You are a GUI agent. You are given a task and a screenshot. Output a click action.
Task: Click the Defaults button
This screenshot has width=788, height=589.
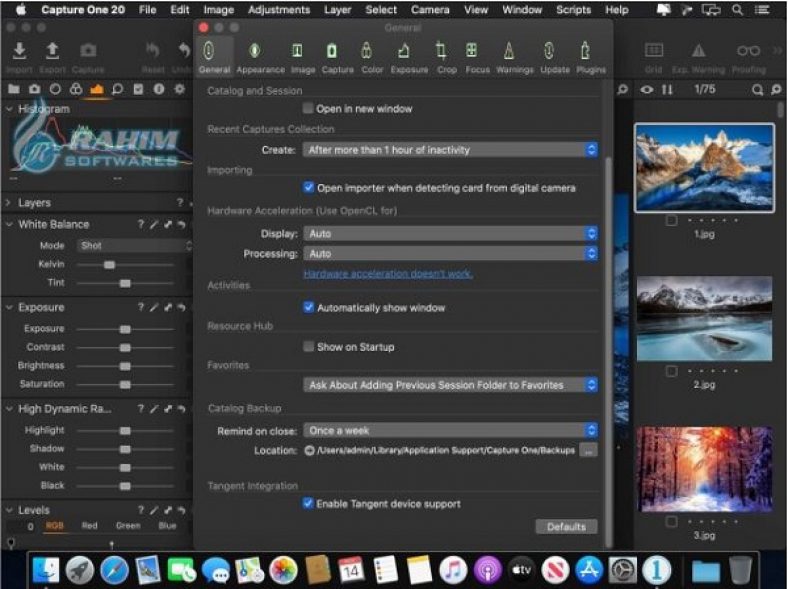566,527
